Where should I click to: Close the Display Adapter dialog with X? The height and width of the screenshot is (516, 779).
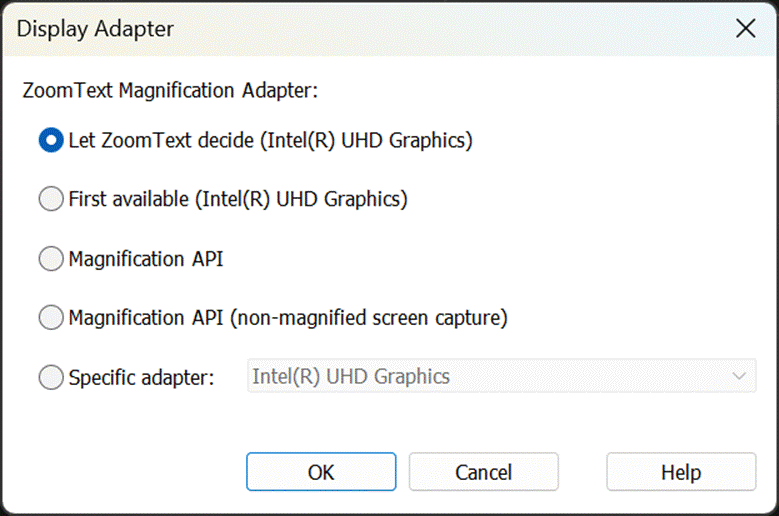tap(745, 29)
